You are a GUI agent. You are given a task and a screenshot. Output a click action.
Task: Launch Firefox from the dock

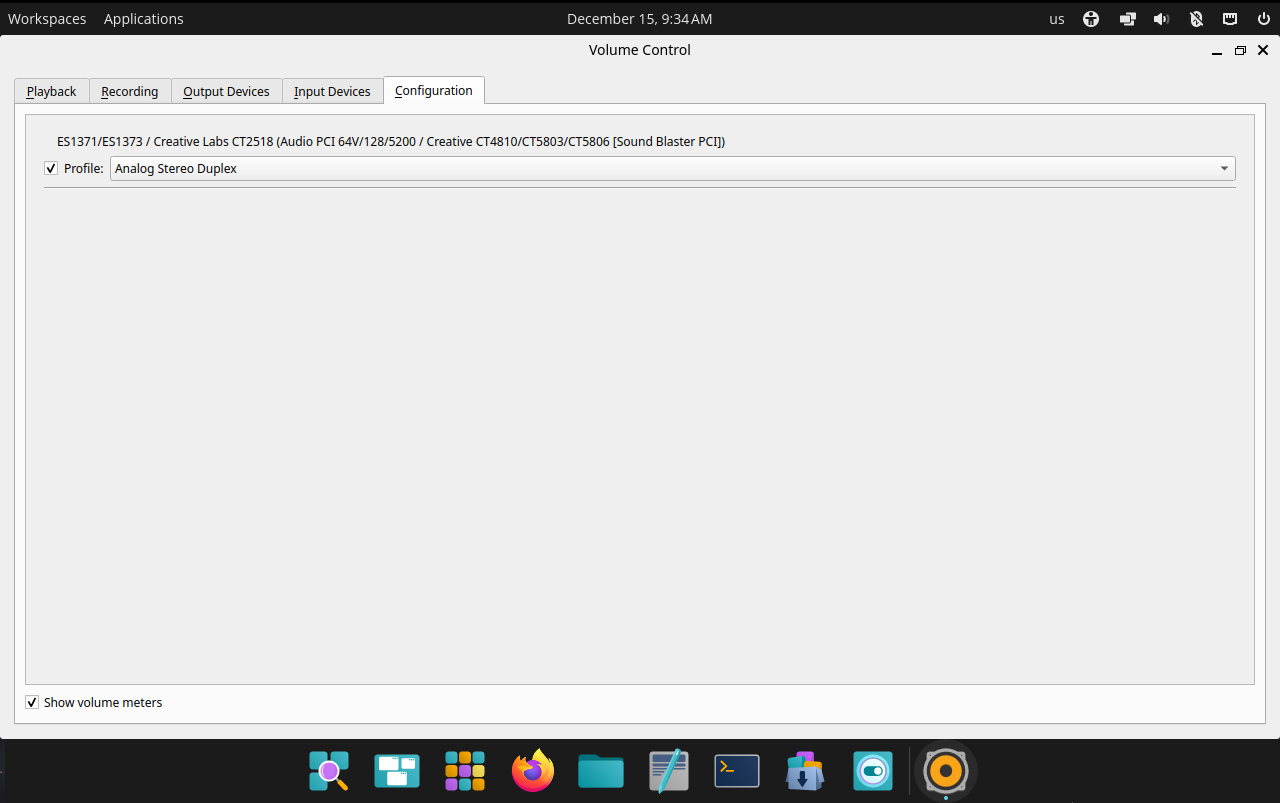coord(533,770)
